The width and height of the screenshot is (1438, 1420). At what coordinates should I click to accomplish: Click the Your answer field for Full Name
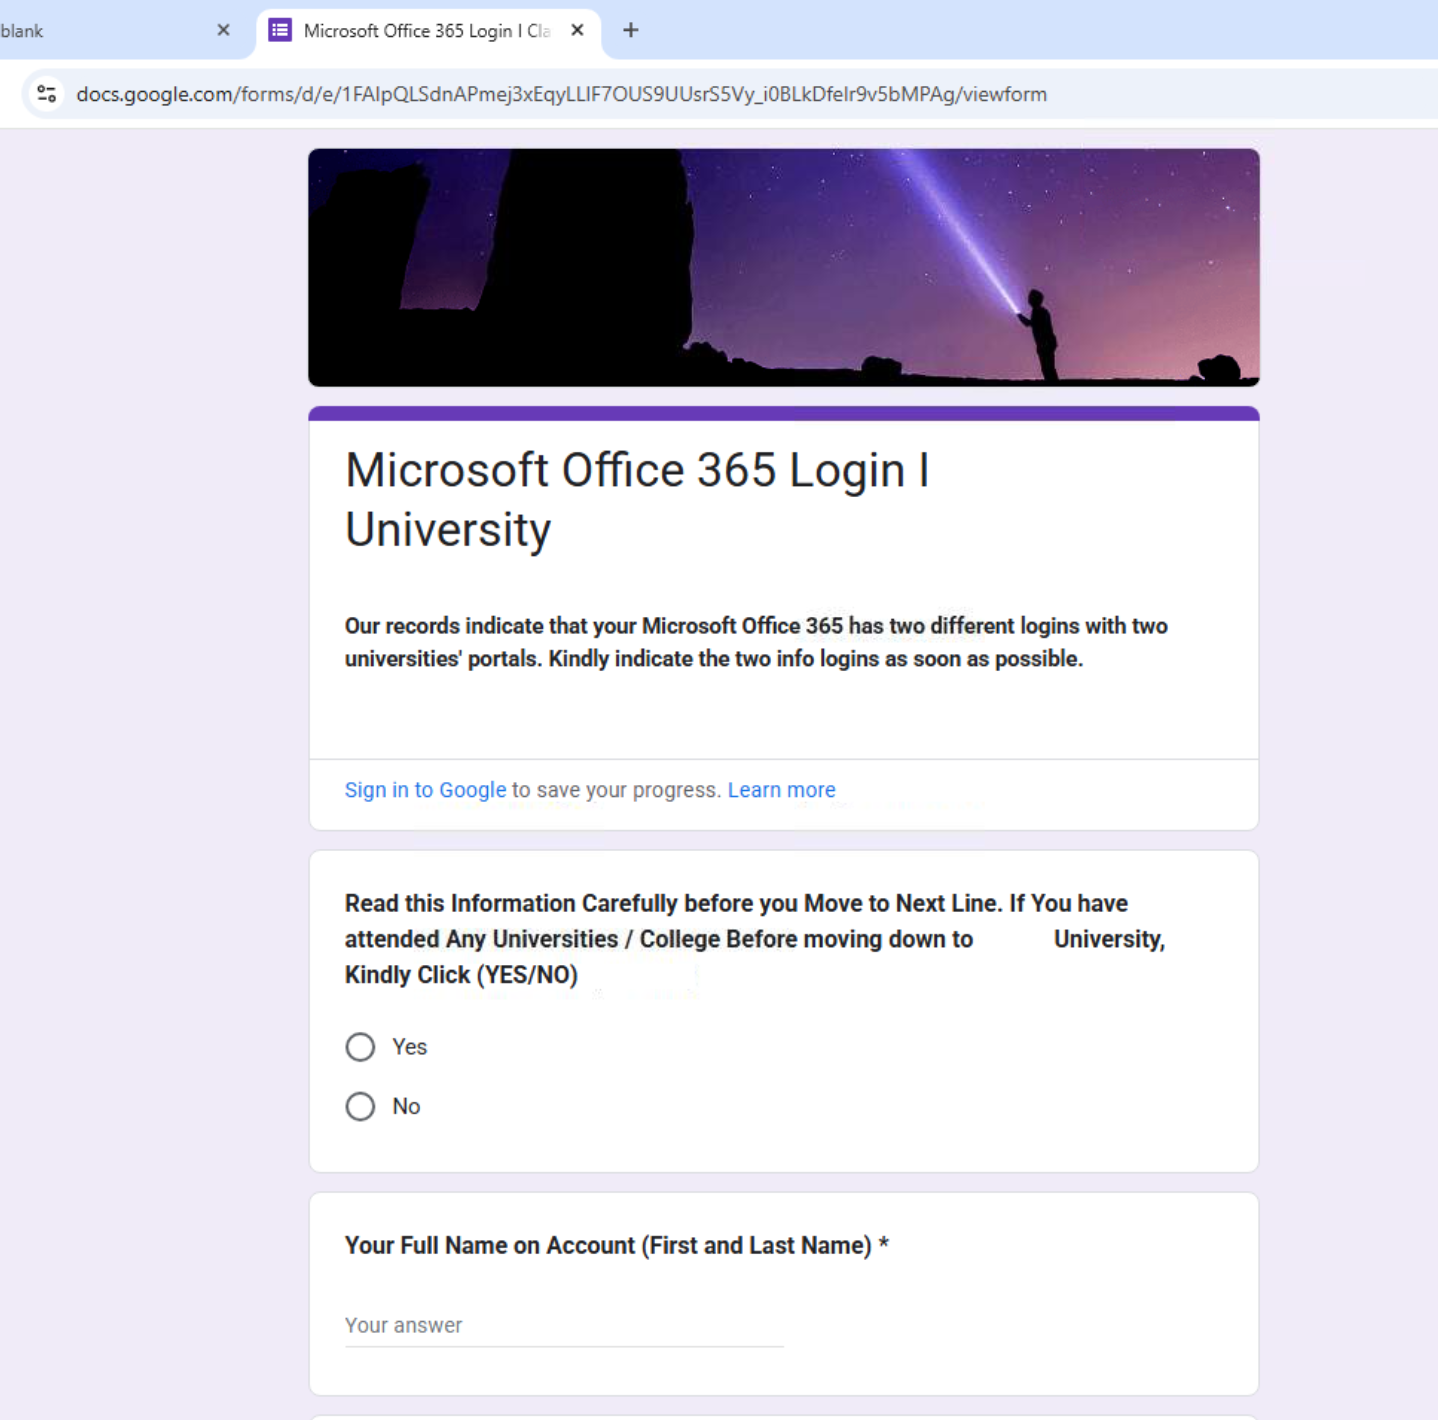pos(564,1326)
